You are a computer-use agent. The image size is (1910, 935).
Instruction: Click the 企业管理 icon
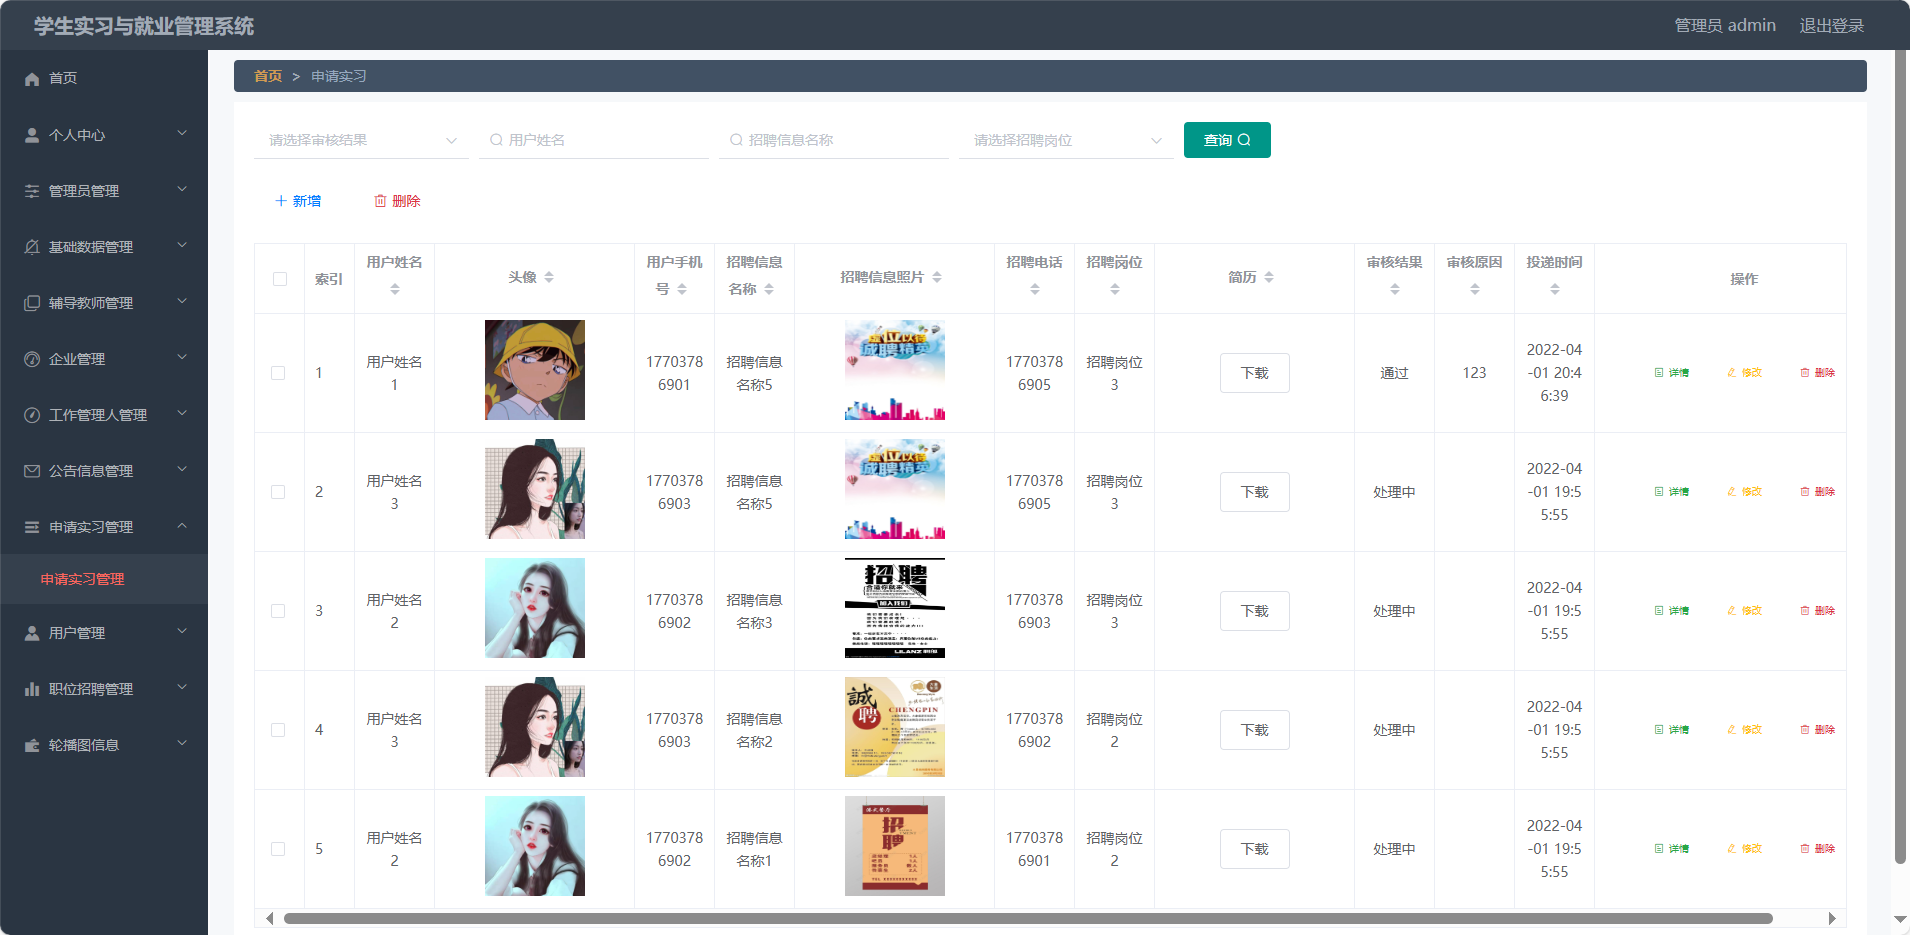pos(32,359)
